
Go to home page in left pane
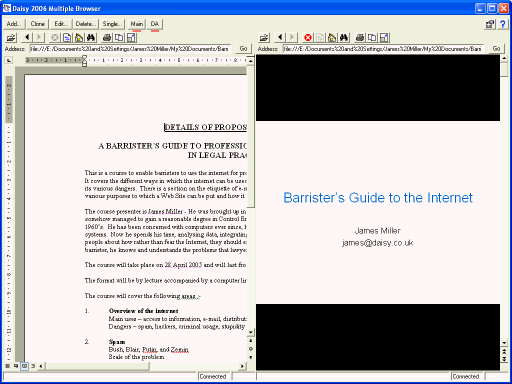[79, 37]
